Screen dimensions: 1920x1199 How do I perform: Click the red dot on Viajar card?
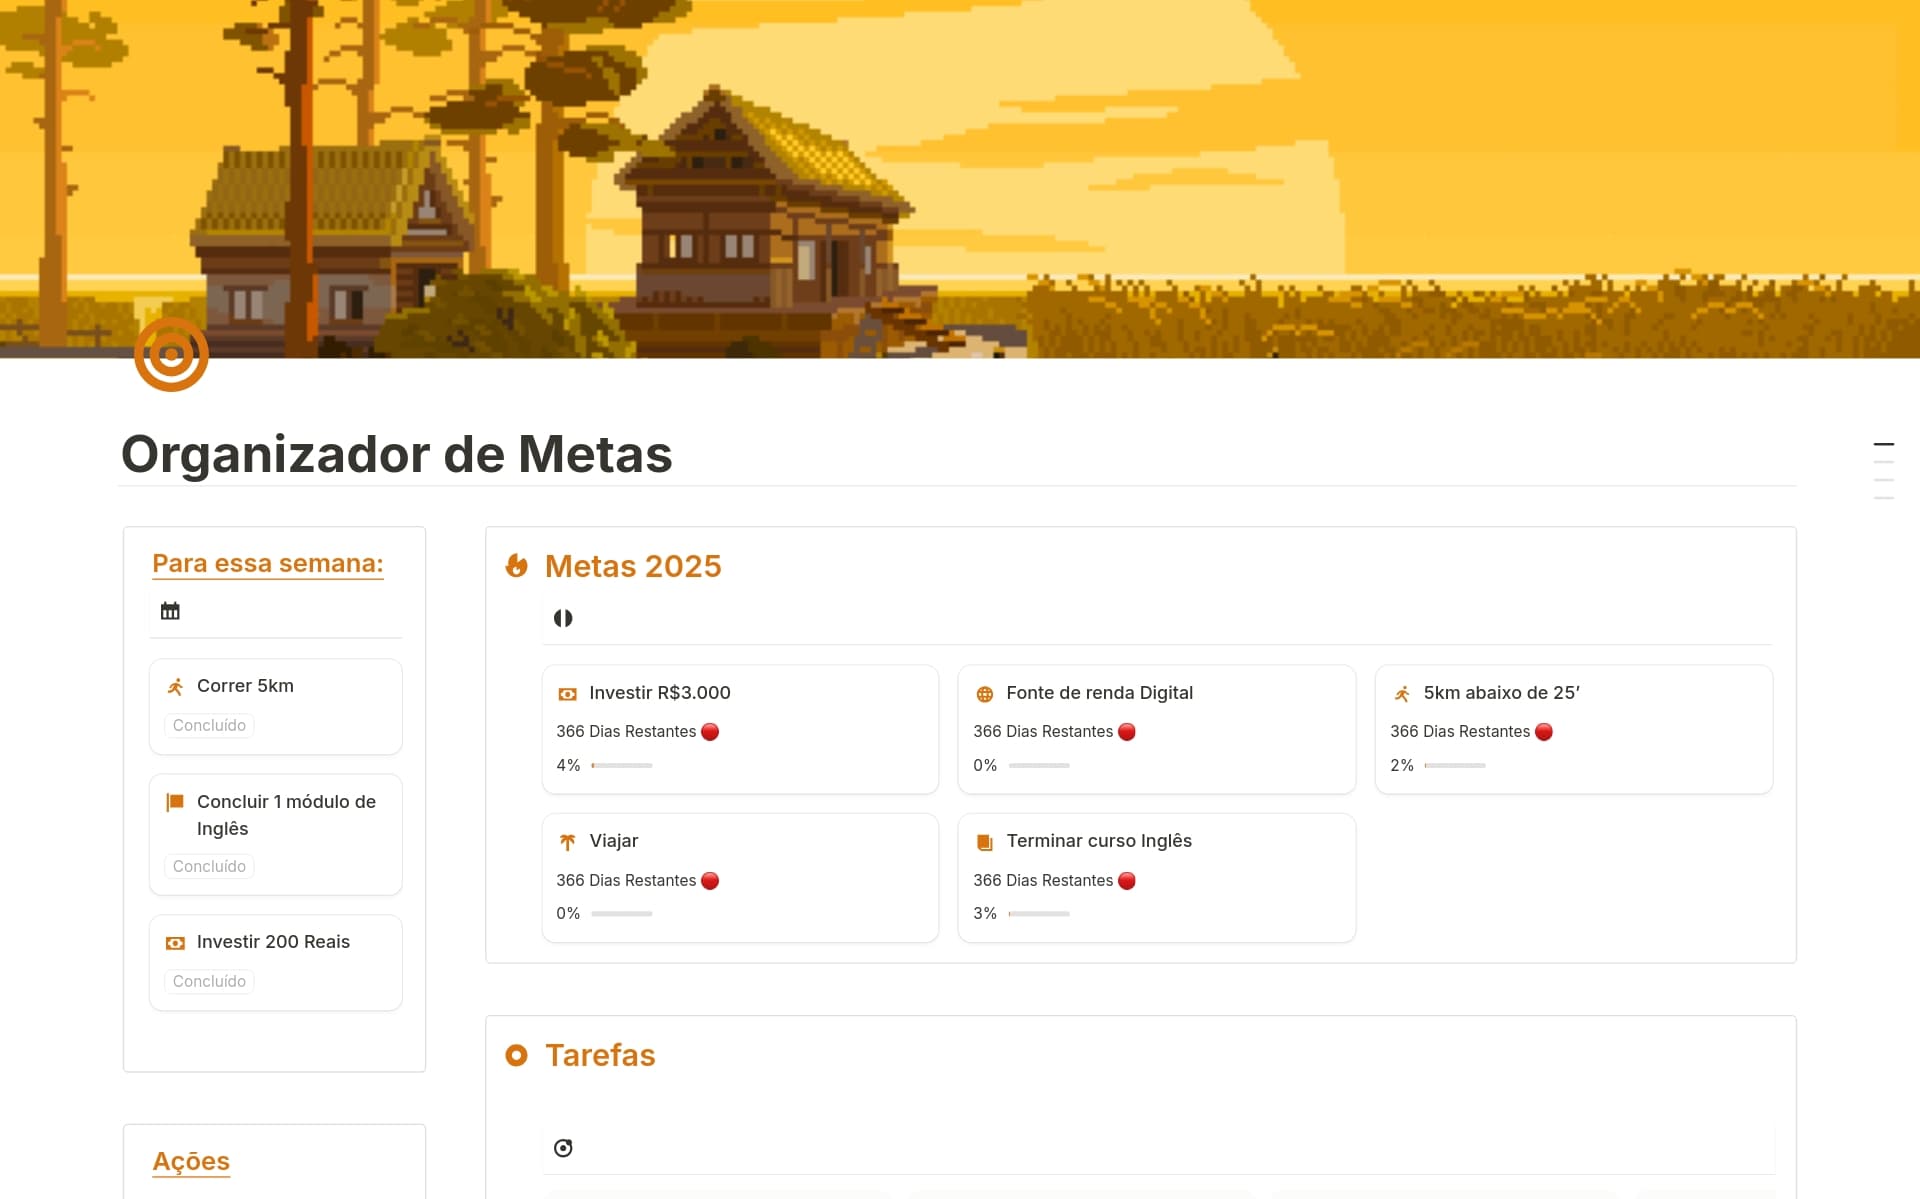(710, 880)
